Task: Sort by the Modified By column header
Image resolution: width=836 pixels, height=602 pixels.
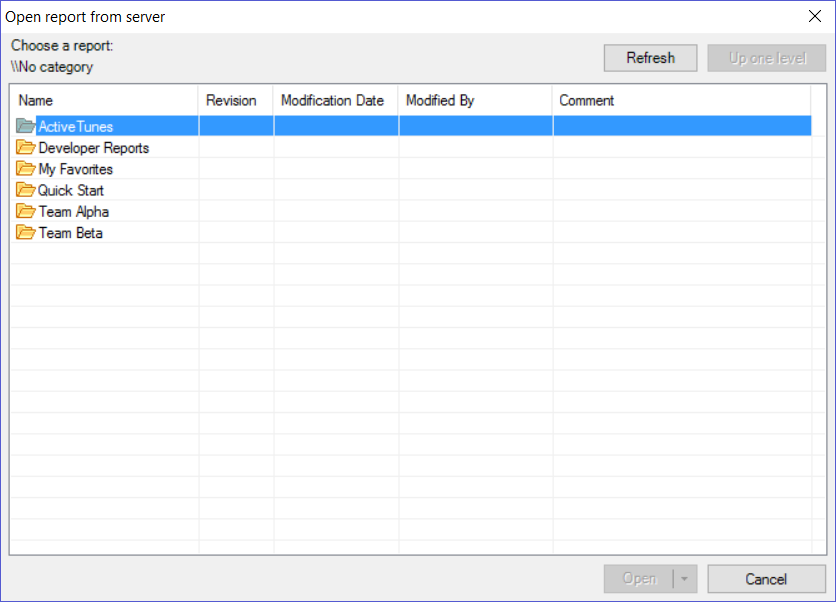Action: click(475, 100)
